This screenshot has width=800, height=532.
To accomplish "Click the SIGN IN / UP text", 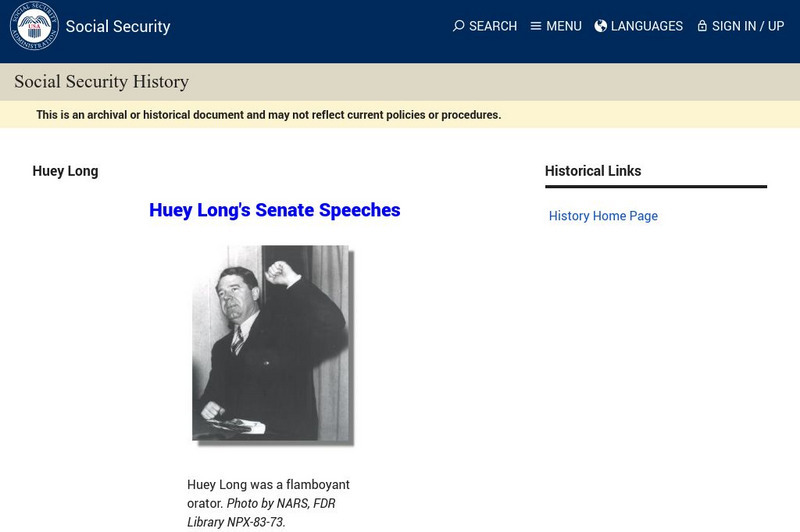I will point(748,26).
